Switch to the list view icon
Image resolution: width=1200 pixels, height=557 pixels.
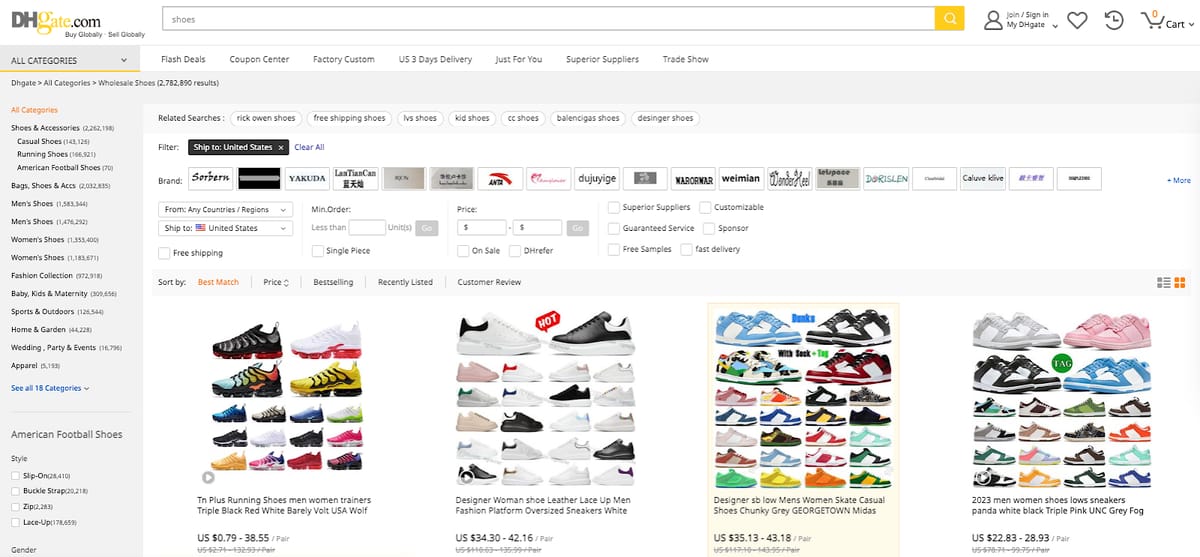click(x=1163, y=283)
